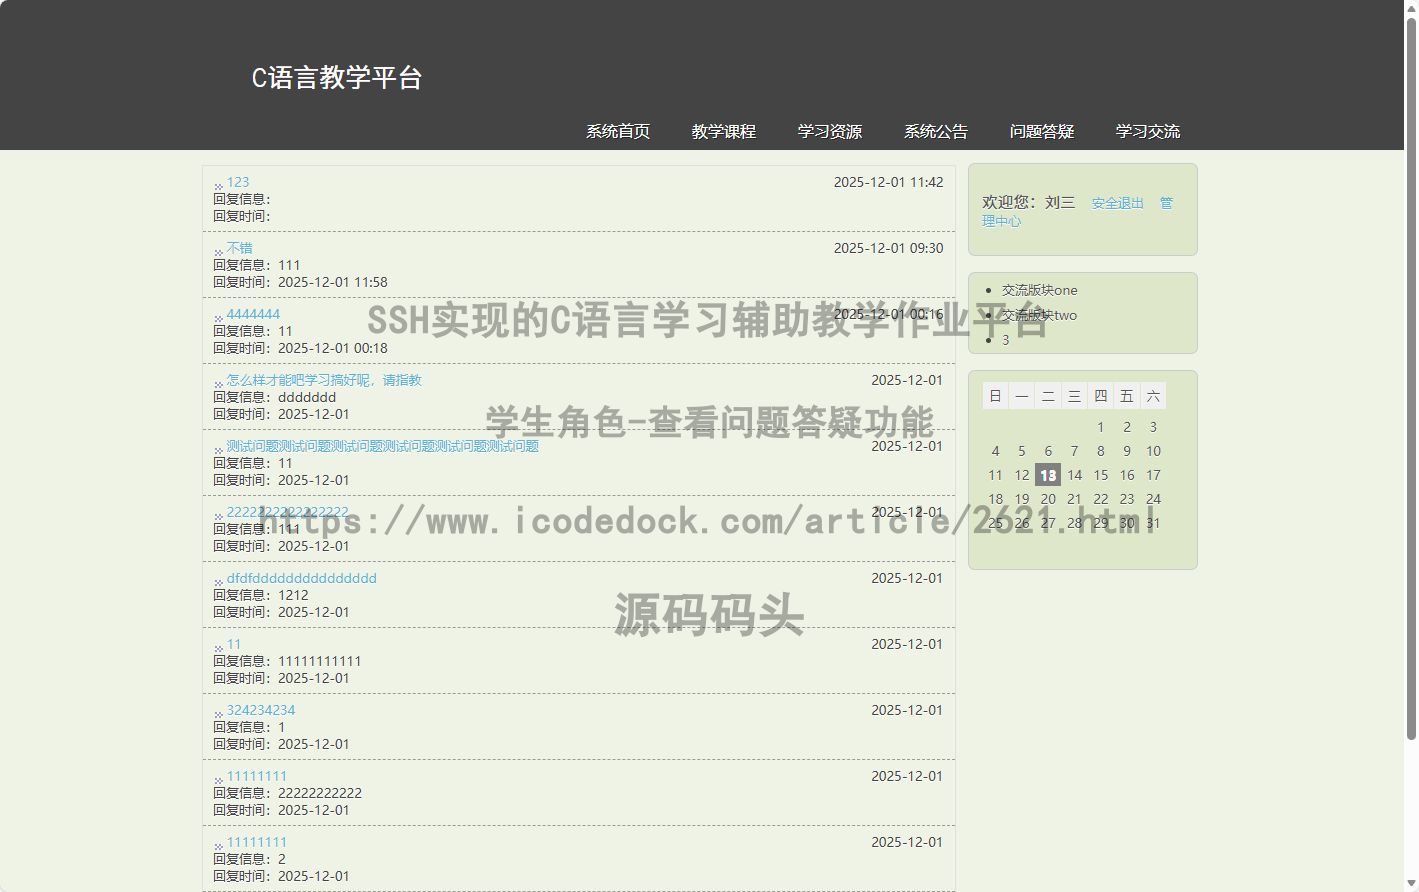Image resolution: width=1419 pixels, height=892 pixels.
Task: Open the 问题答疑 navigation item
Action: (1041, 131)
